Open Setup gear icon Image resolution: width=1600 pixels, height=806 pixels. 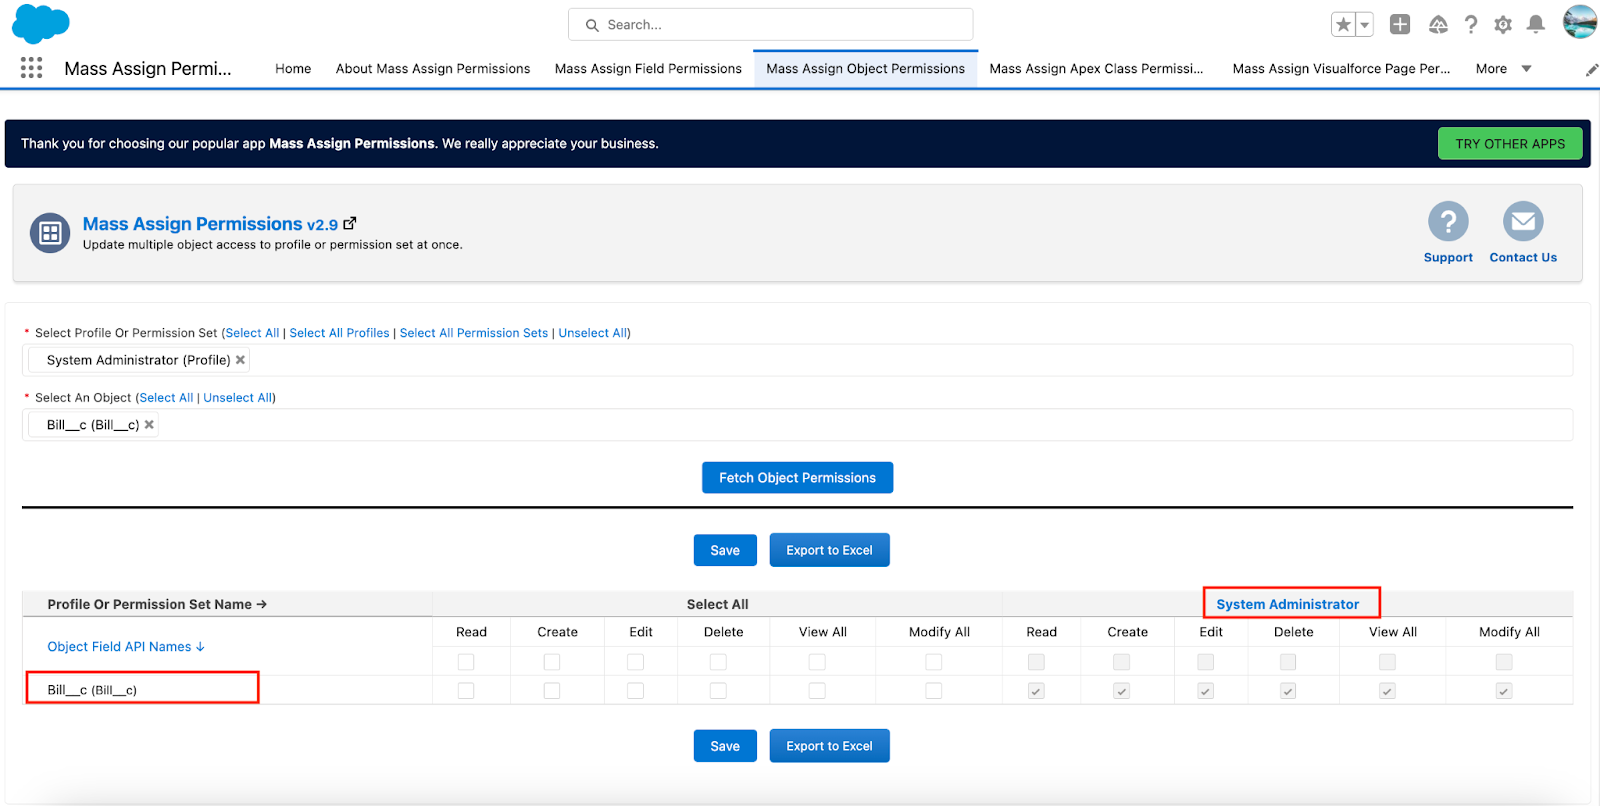point(1503,24)
